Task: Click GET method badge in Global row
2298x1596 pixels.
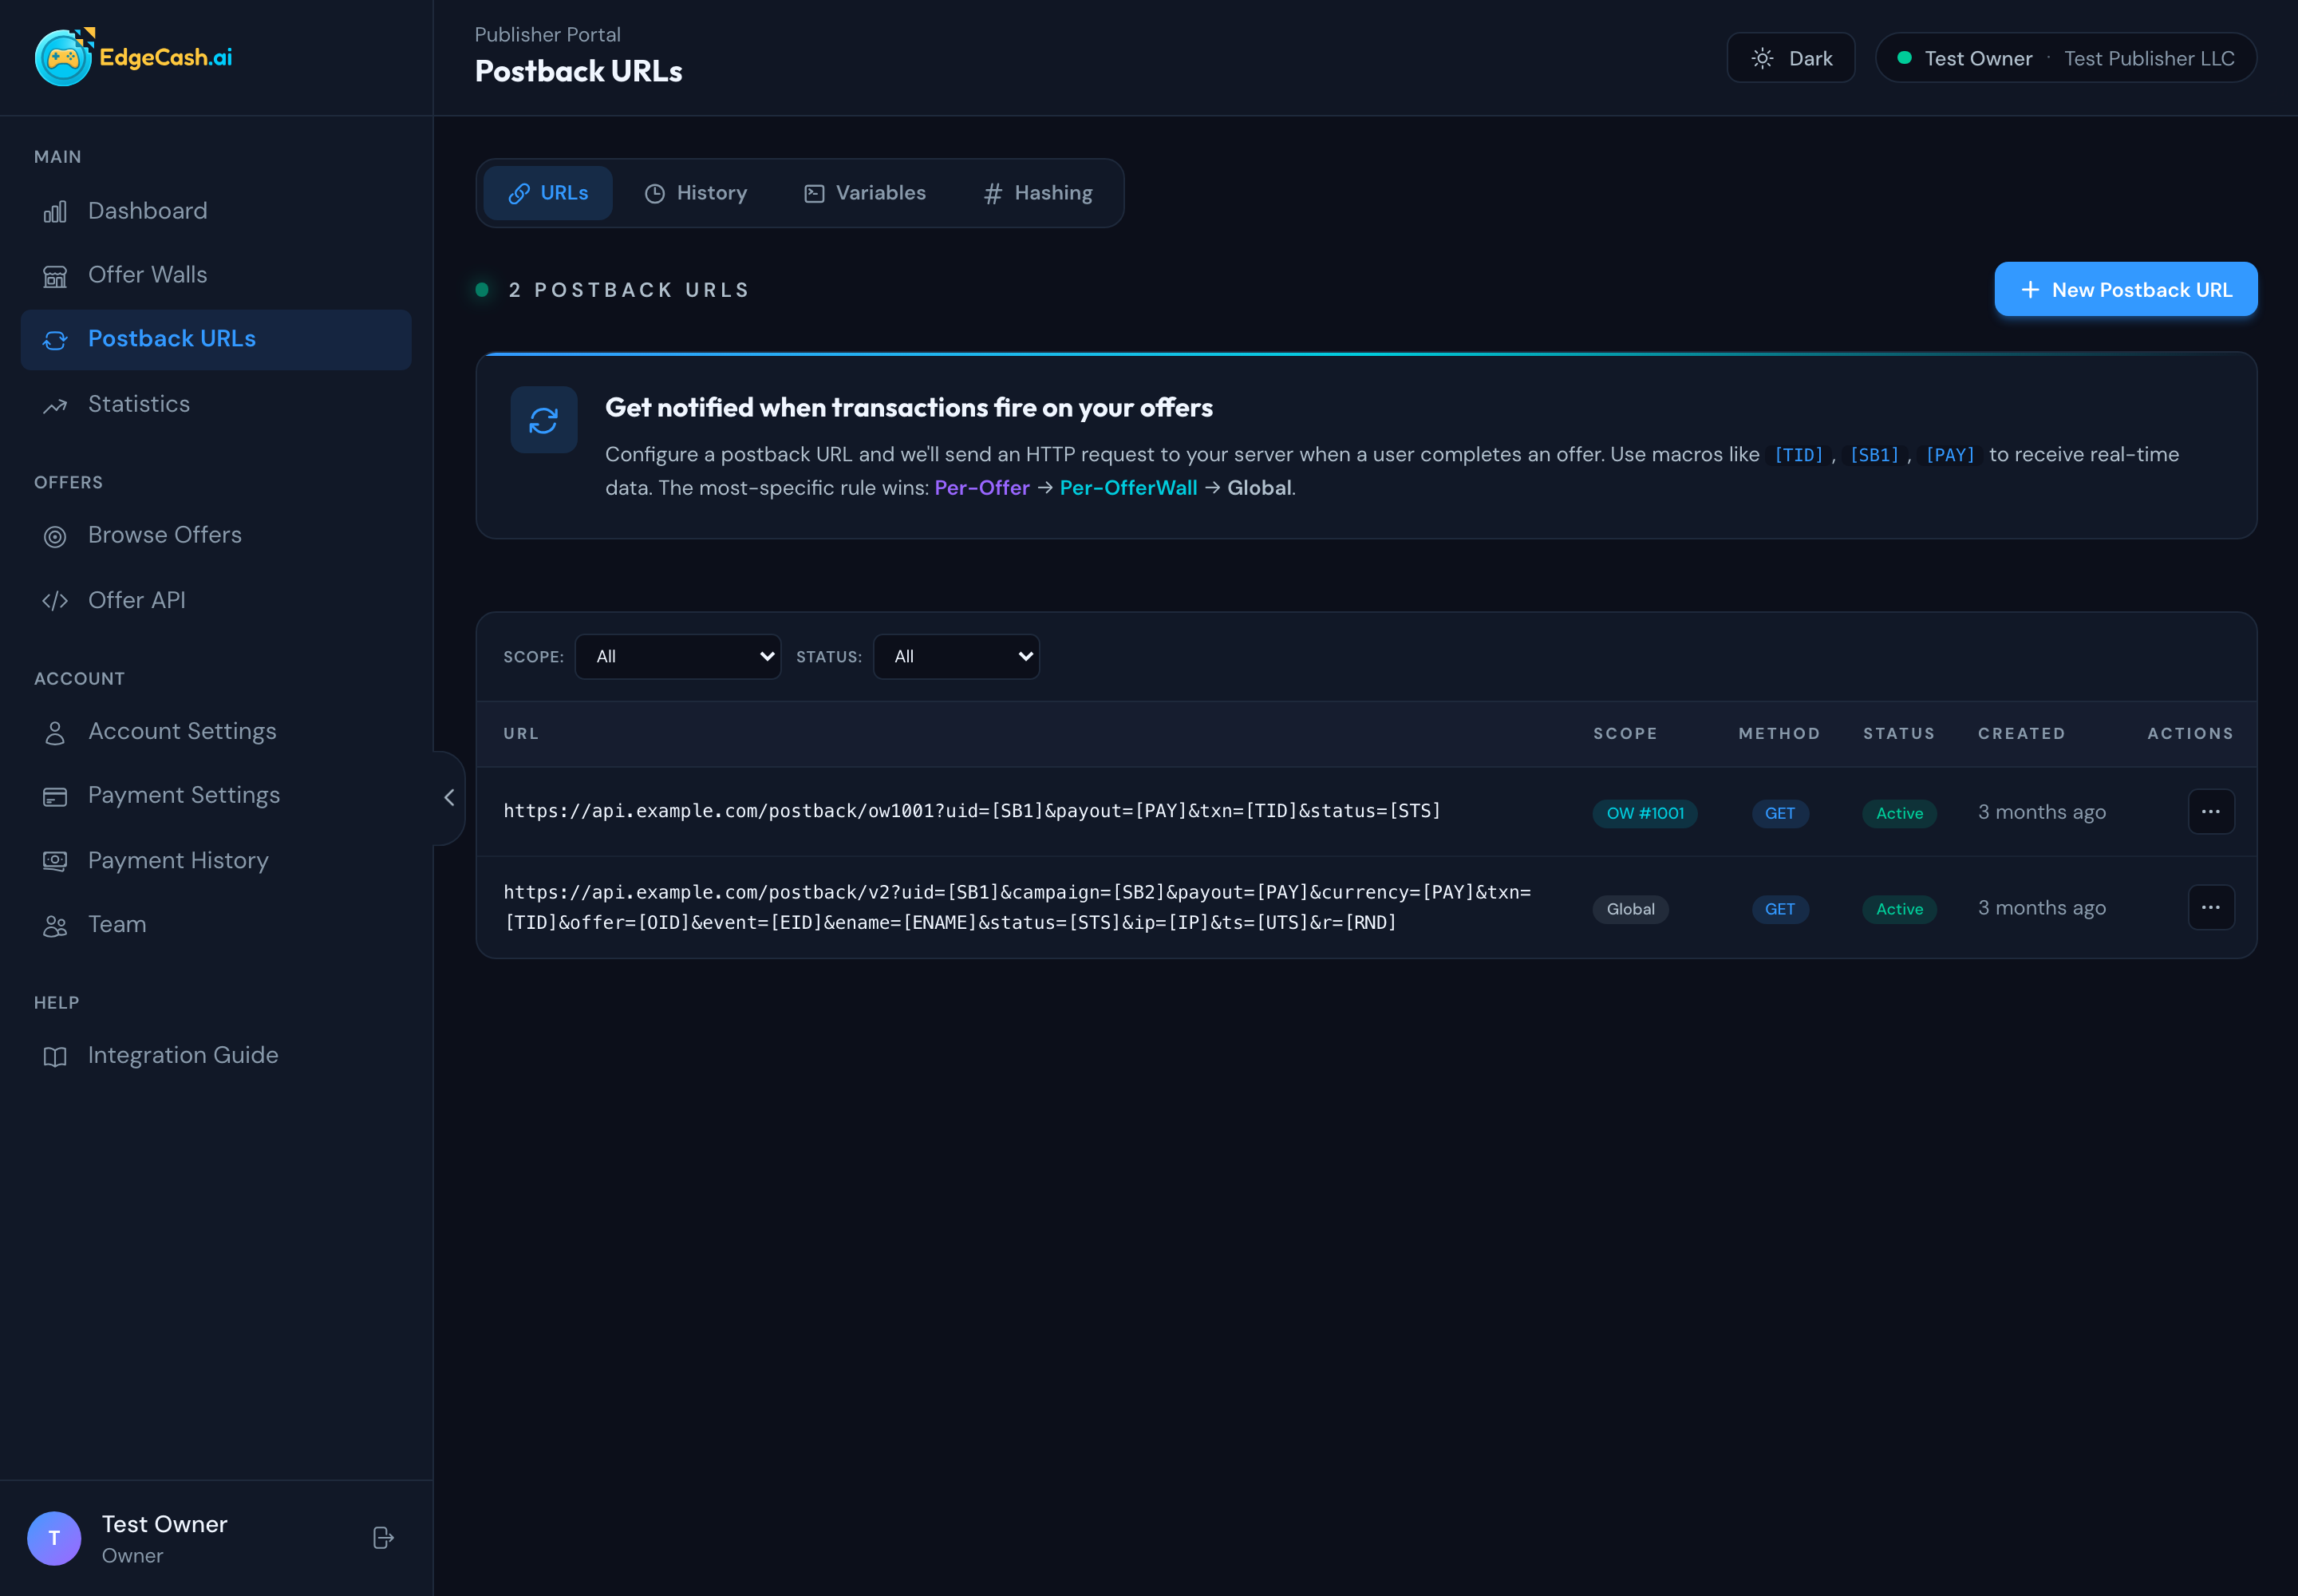Action: (1780, 909)
